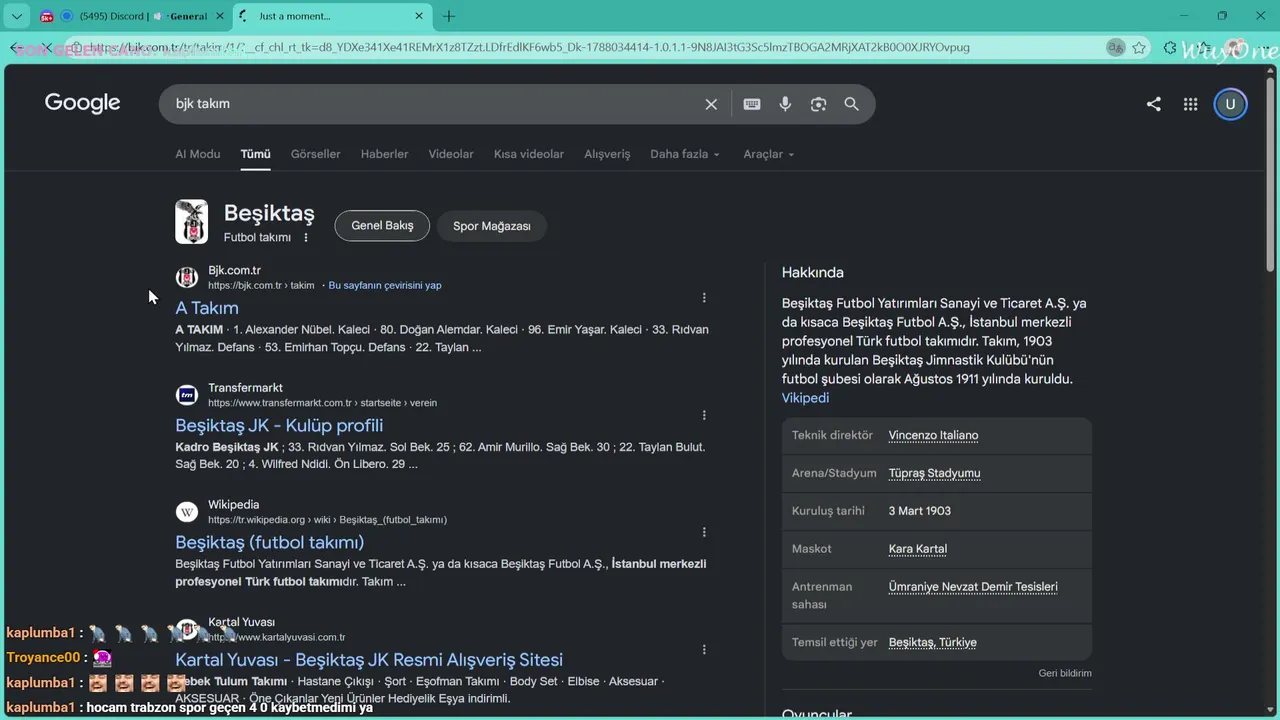Click the Teknik direktör label
Screen dimensions: 1280x720
832,435
